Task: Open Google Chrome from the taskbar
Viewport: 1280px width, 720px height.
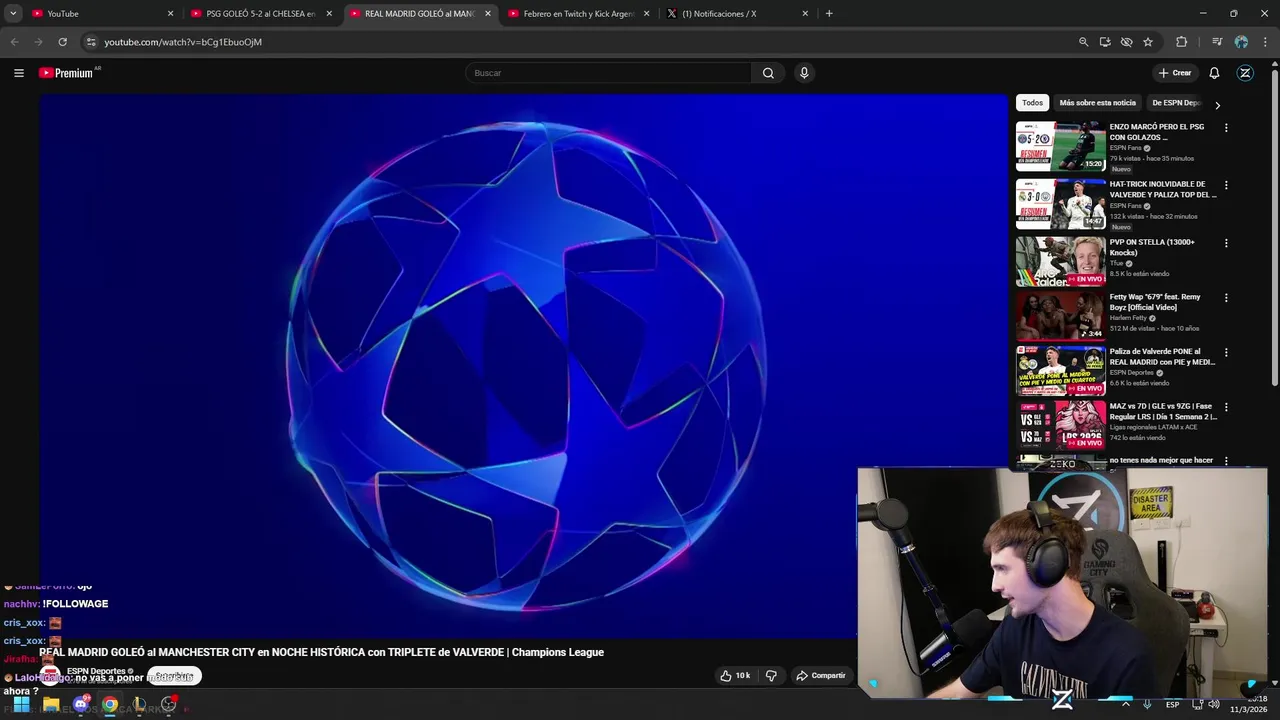Action: (x=110, y=705)
